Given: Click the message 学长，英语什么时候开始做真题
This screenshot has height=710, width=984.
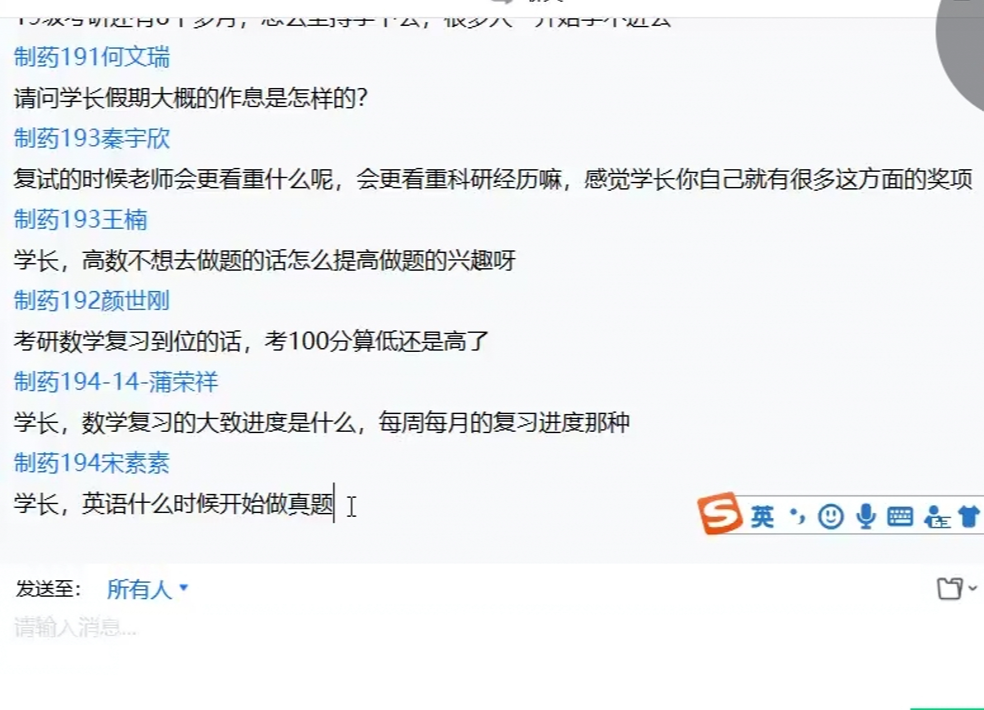Looking at the screenshot, I should 174,503.
